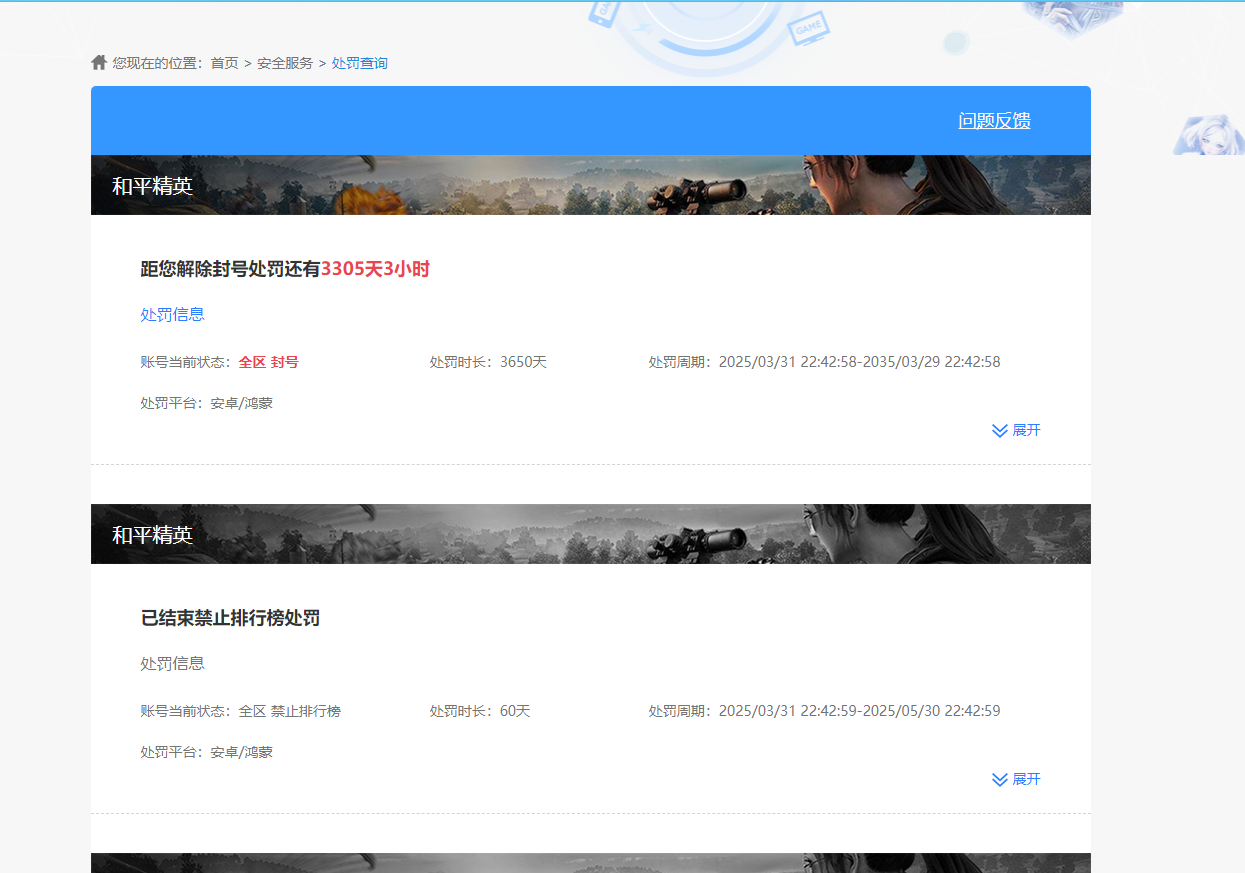Open the 安全服务 breadcrumb entry
This screenshot has height=873, width=1245.
[283, 62]
